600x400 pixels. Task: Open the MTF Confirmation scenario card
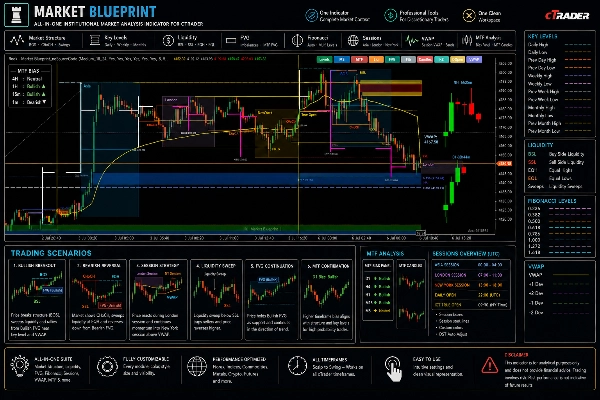pyautogui.click(x=327, y=300)
